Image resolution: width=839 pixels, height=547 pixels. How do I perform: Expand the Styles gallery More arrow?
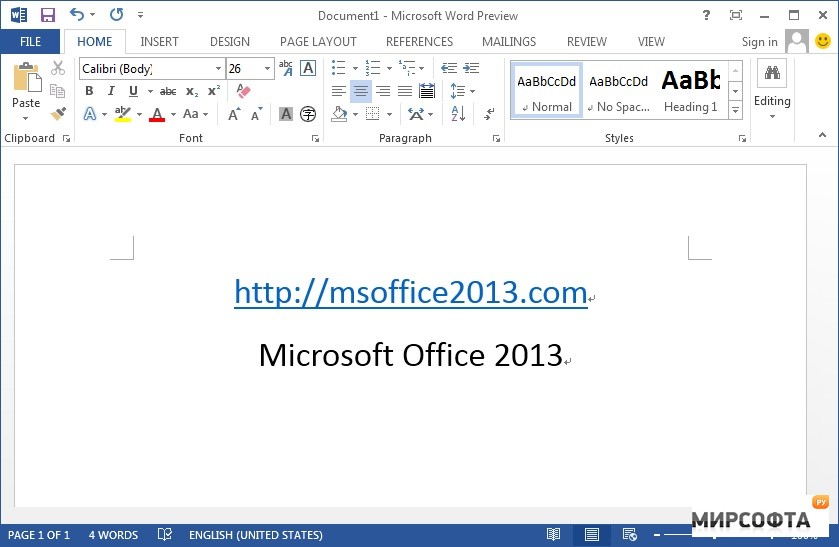[x=736, y=110]
